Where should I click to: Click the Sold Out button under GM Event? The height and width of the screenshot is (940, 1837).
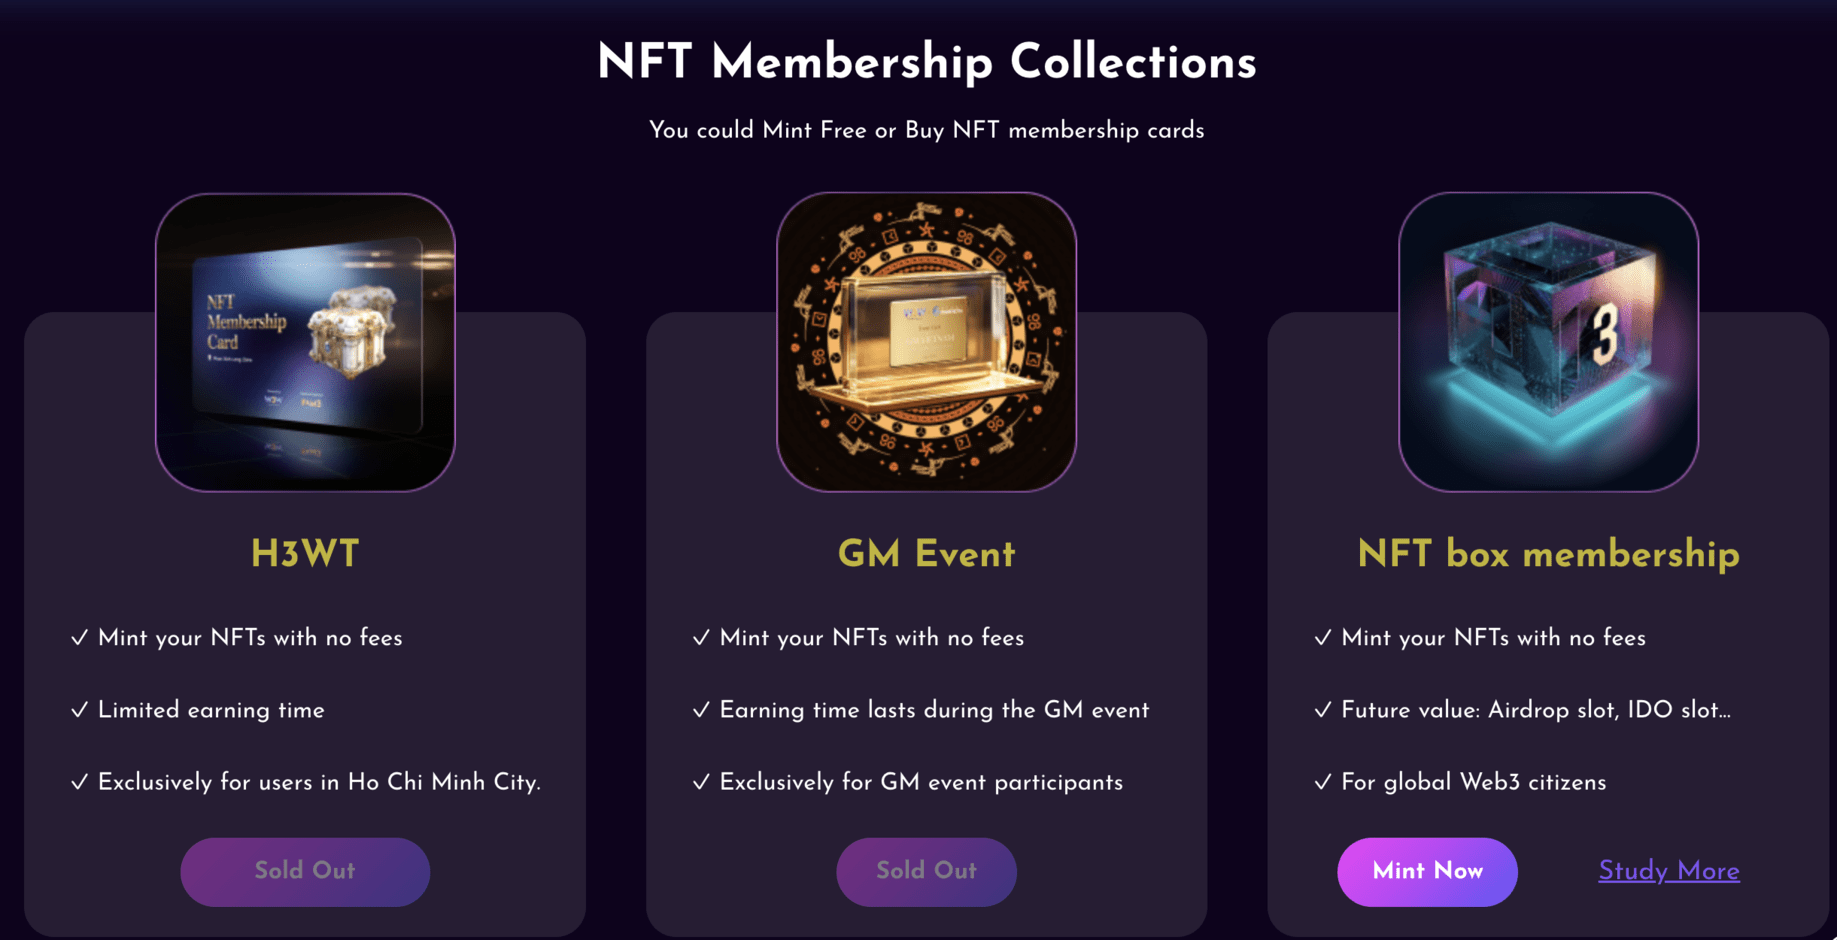926,871
